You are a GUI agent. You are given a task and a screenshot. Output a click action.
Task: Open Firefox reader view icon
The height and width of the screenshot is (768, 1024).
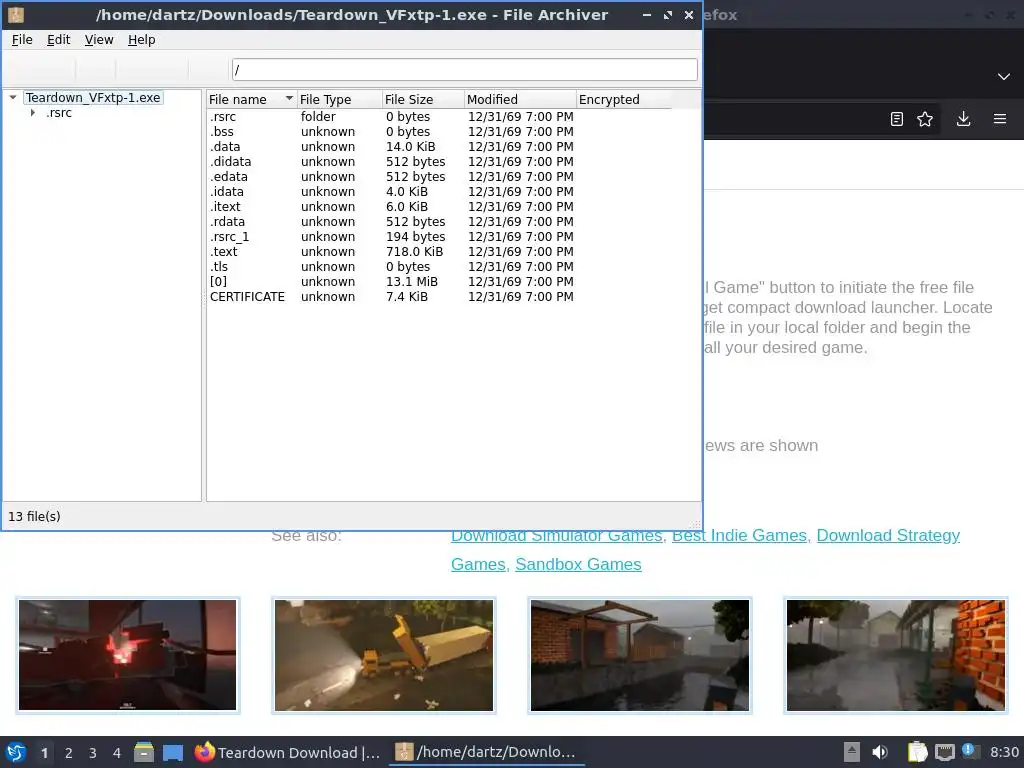(x=897, y=119)
